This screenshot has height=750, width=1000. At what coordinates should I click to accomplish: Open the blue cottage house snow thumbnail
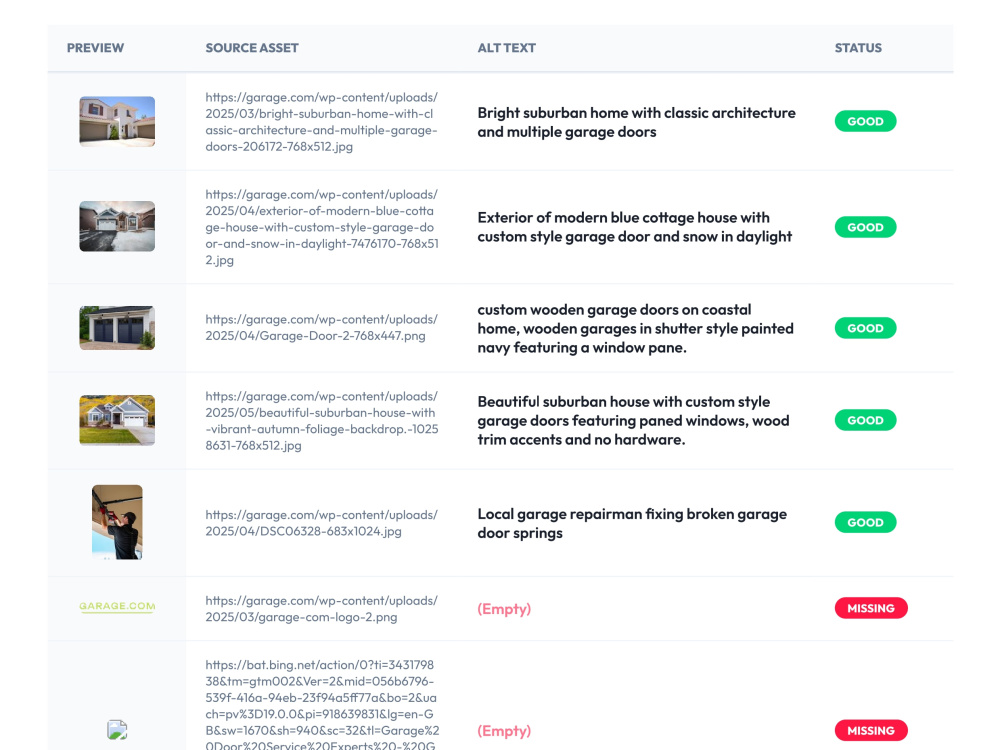pos(117,226)
